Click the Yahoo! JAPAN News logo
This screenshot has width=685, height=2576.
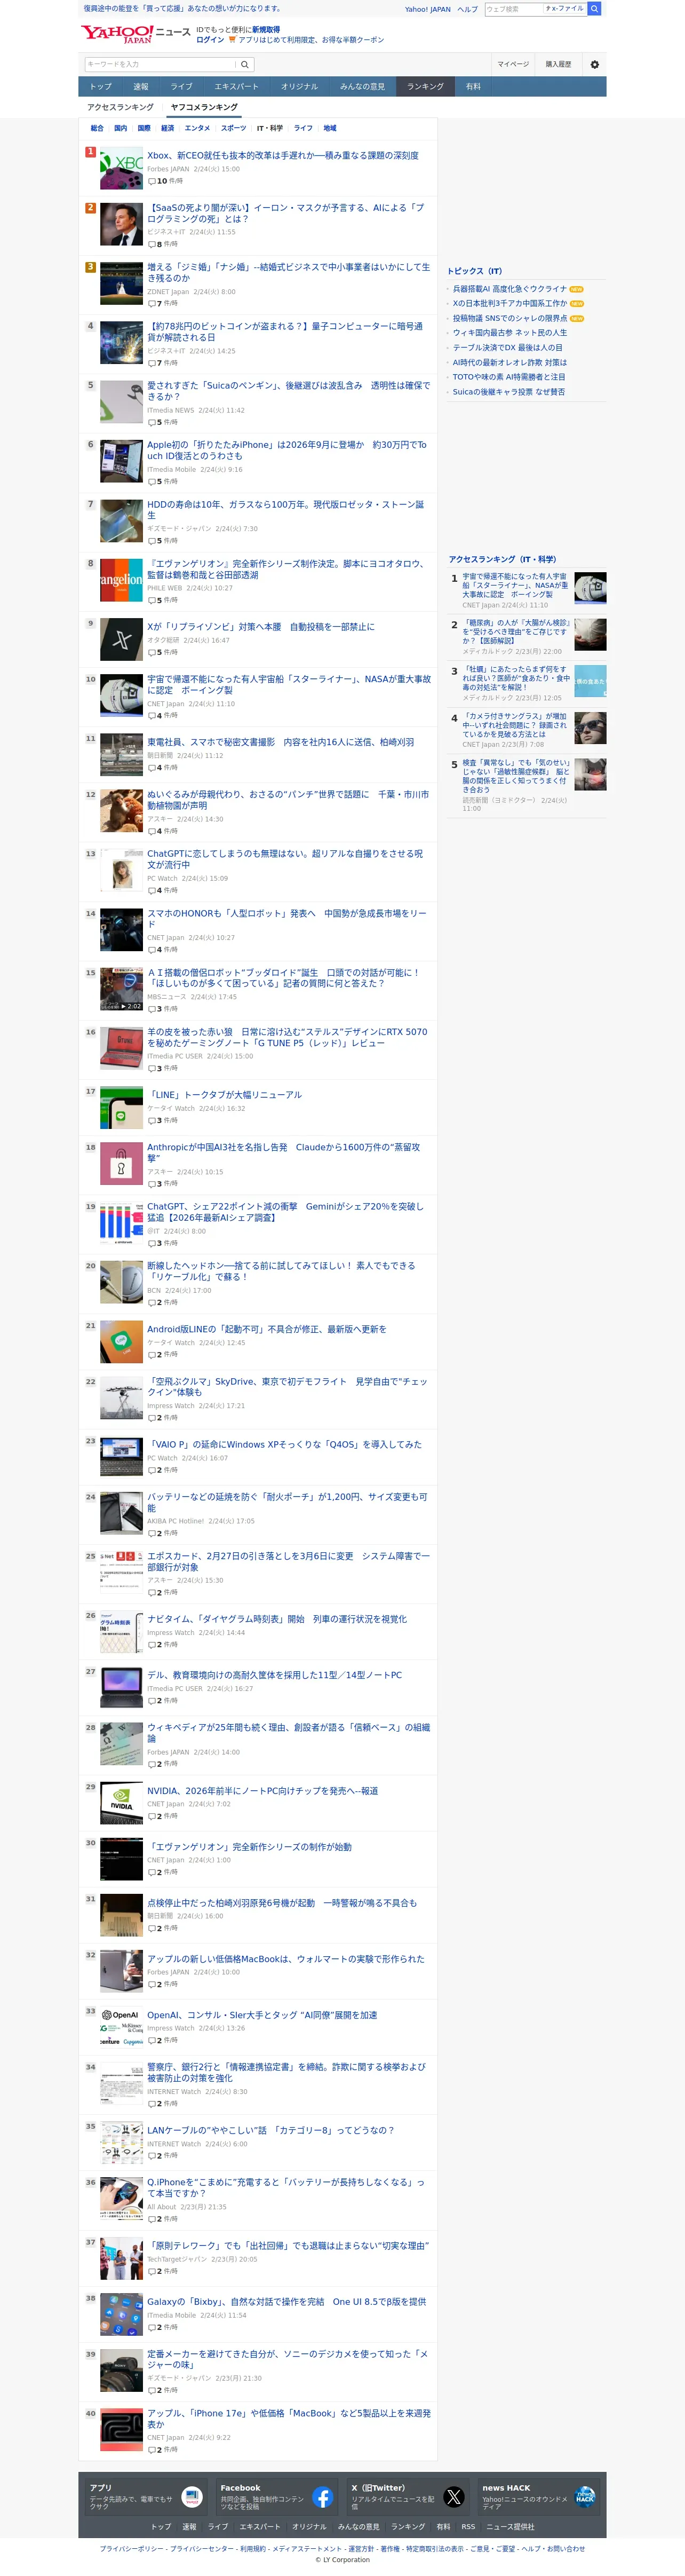click(x=135, y=34)
